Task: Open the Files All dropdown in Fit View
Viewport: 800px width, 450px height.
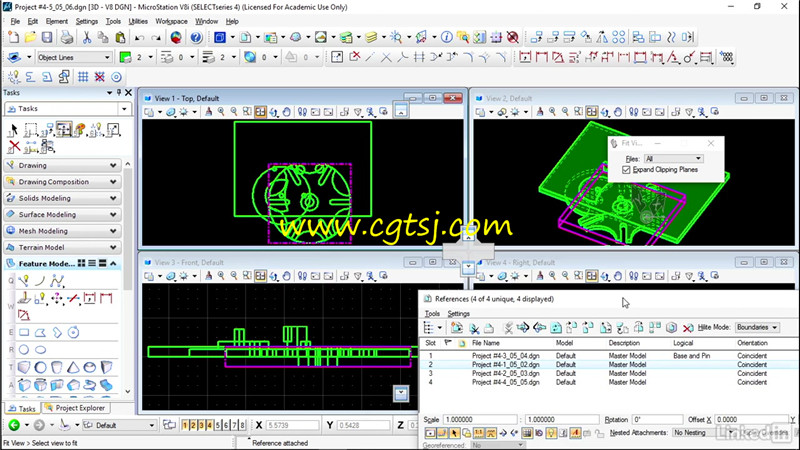Action: click(x=673, y=159)
